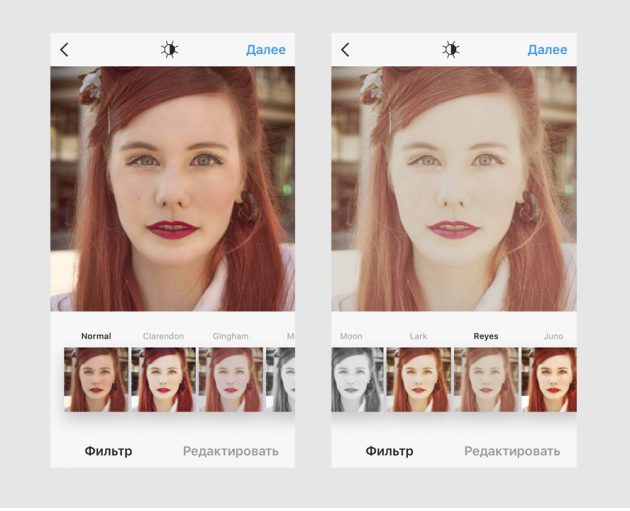630x511 pixels.
Task: Choose the Gingham filter thumbnail
Action: [x=231, y=380]
